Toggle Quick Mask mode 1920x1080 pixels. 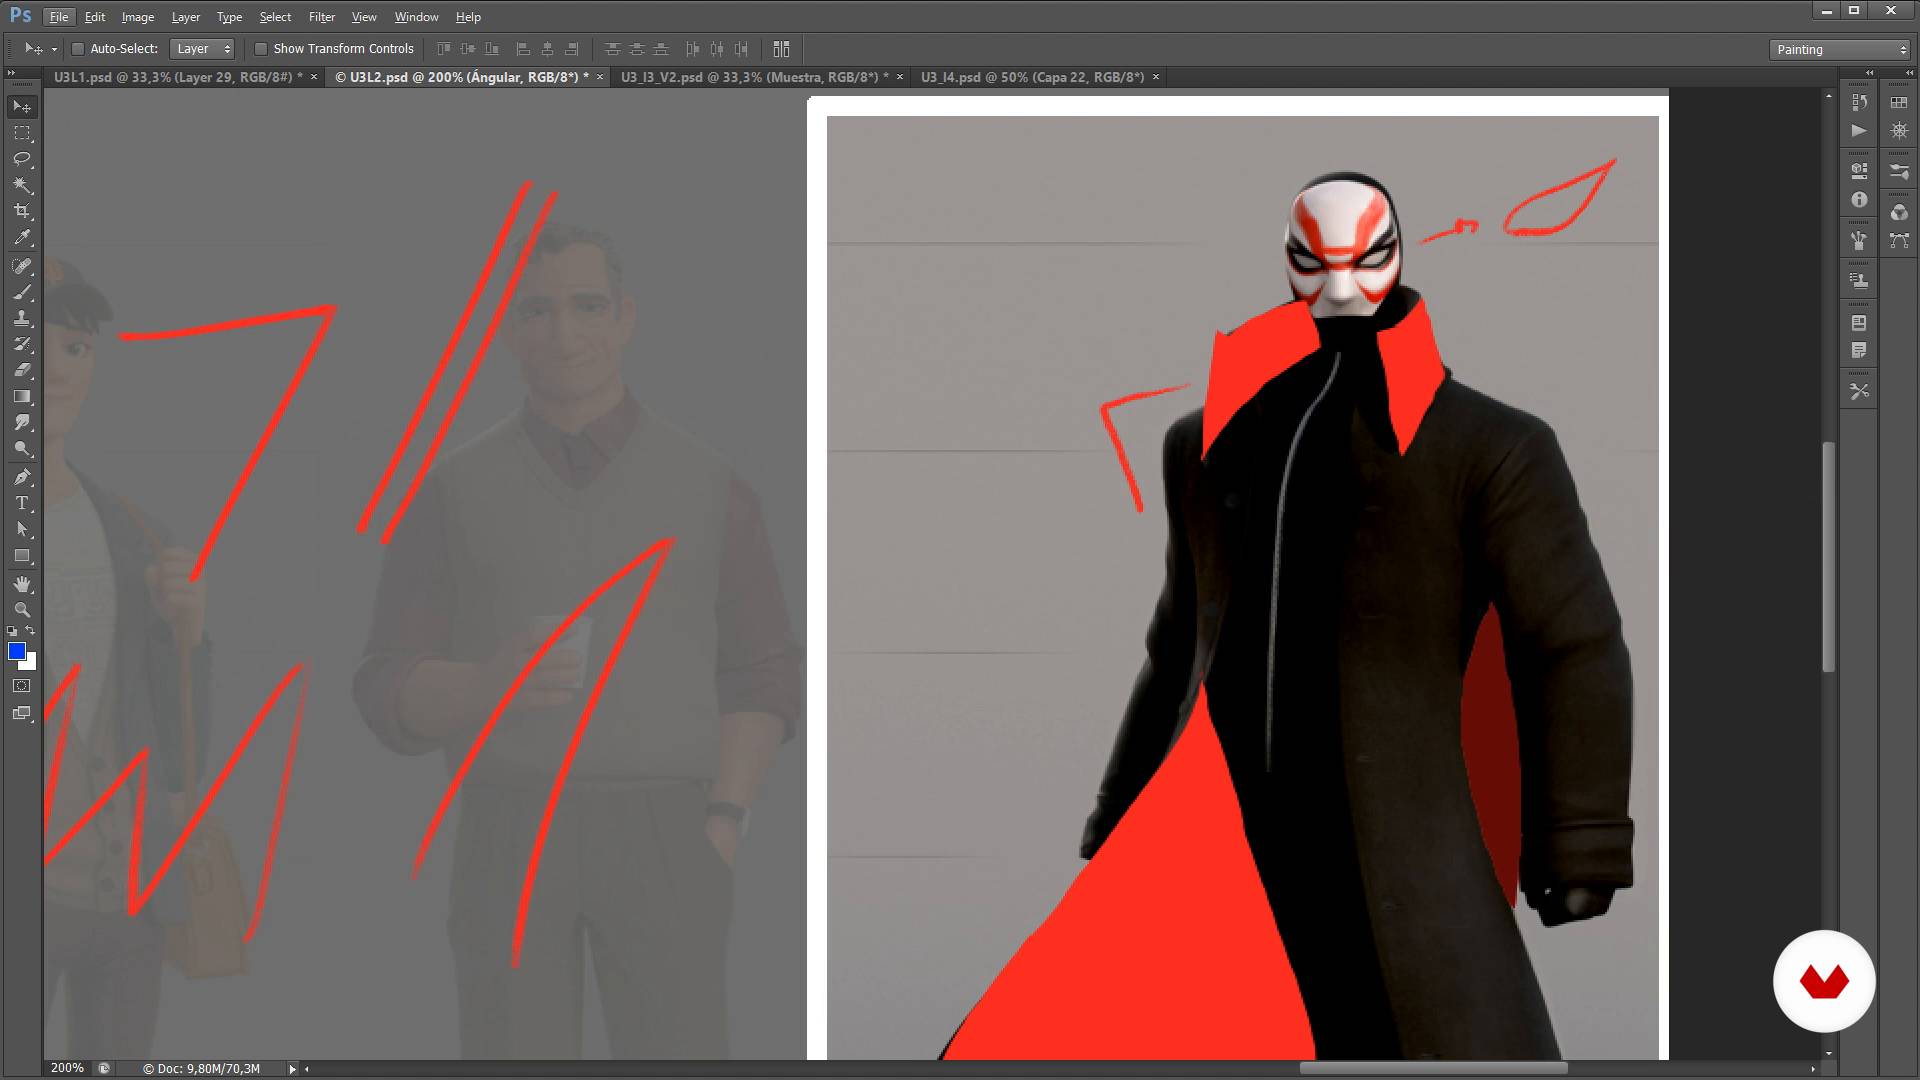(x=22, y=686)
